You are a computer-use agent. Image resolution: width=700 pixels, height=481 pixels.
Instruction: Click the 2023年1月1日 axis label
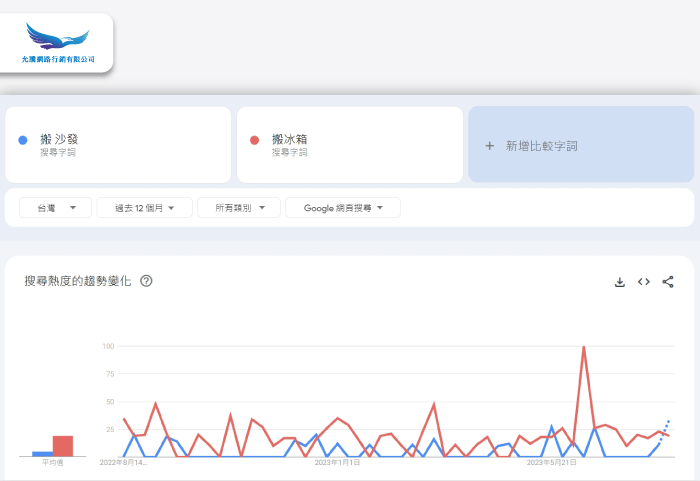click(x=337, y=463)
